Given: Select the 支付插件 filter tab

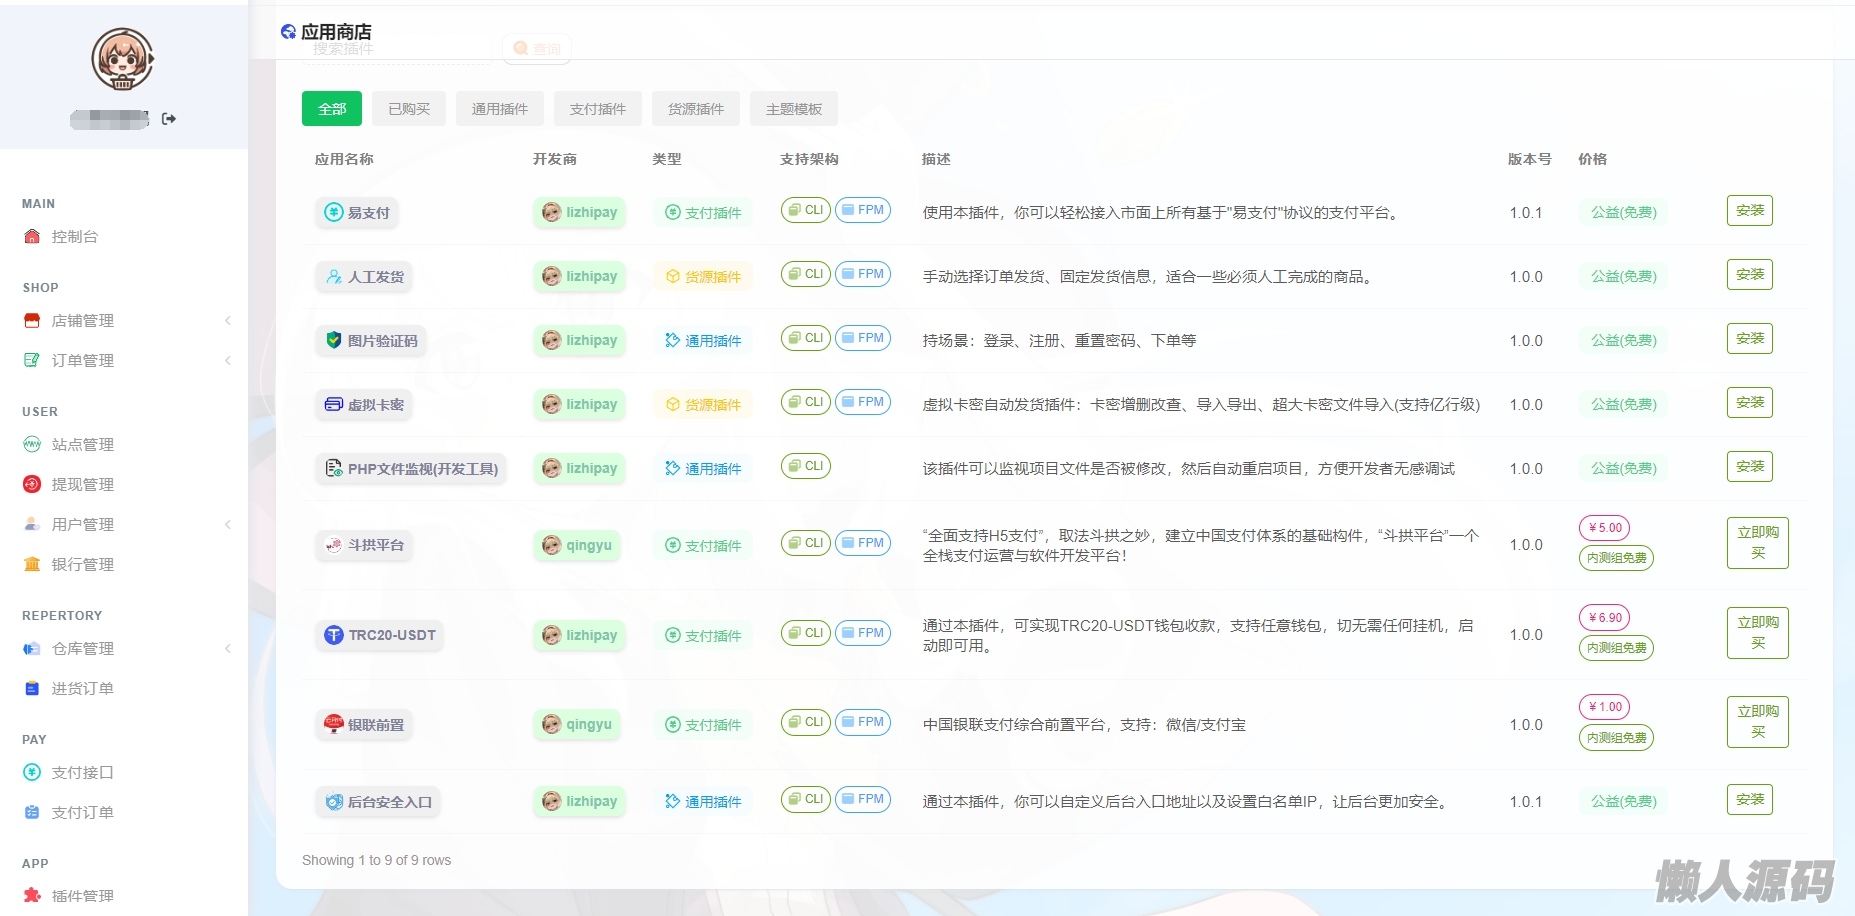Looking at the screenshot, I should (x=598, y=109).
